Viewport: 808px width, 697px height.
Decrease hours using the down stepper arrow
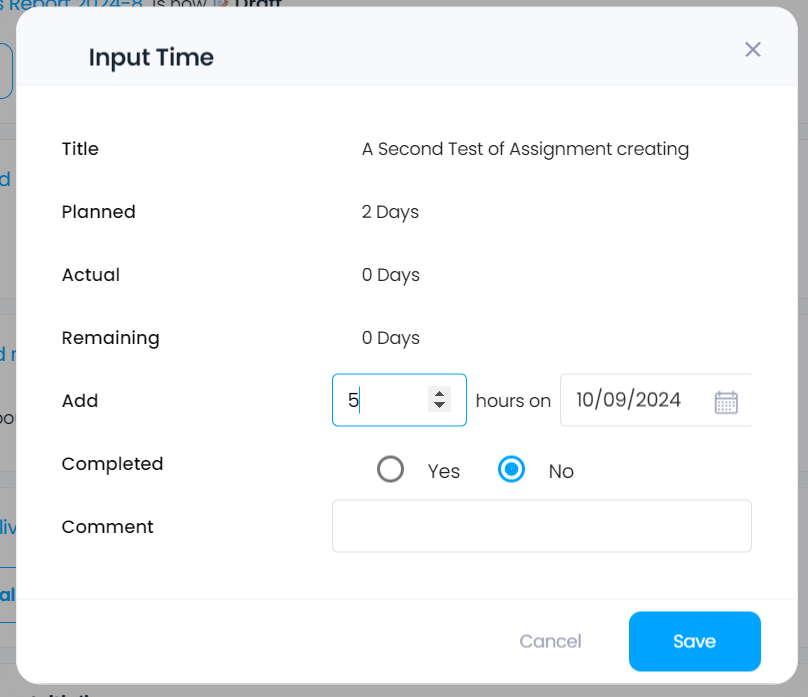(439, 405)
